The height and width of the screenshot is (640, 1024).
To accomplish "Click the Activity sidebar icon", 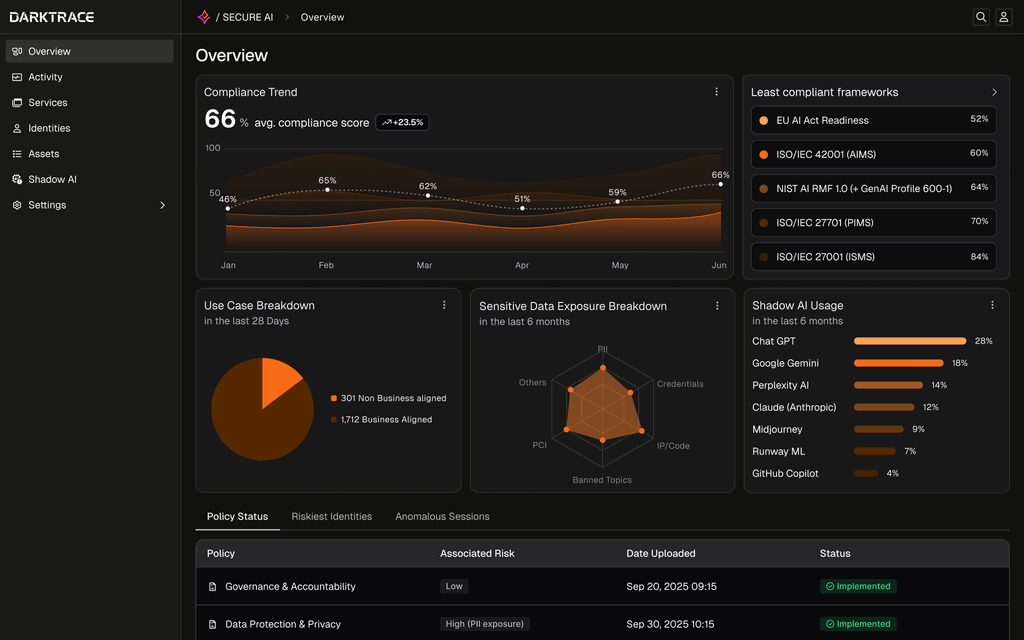I will [x=17, y=77].
